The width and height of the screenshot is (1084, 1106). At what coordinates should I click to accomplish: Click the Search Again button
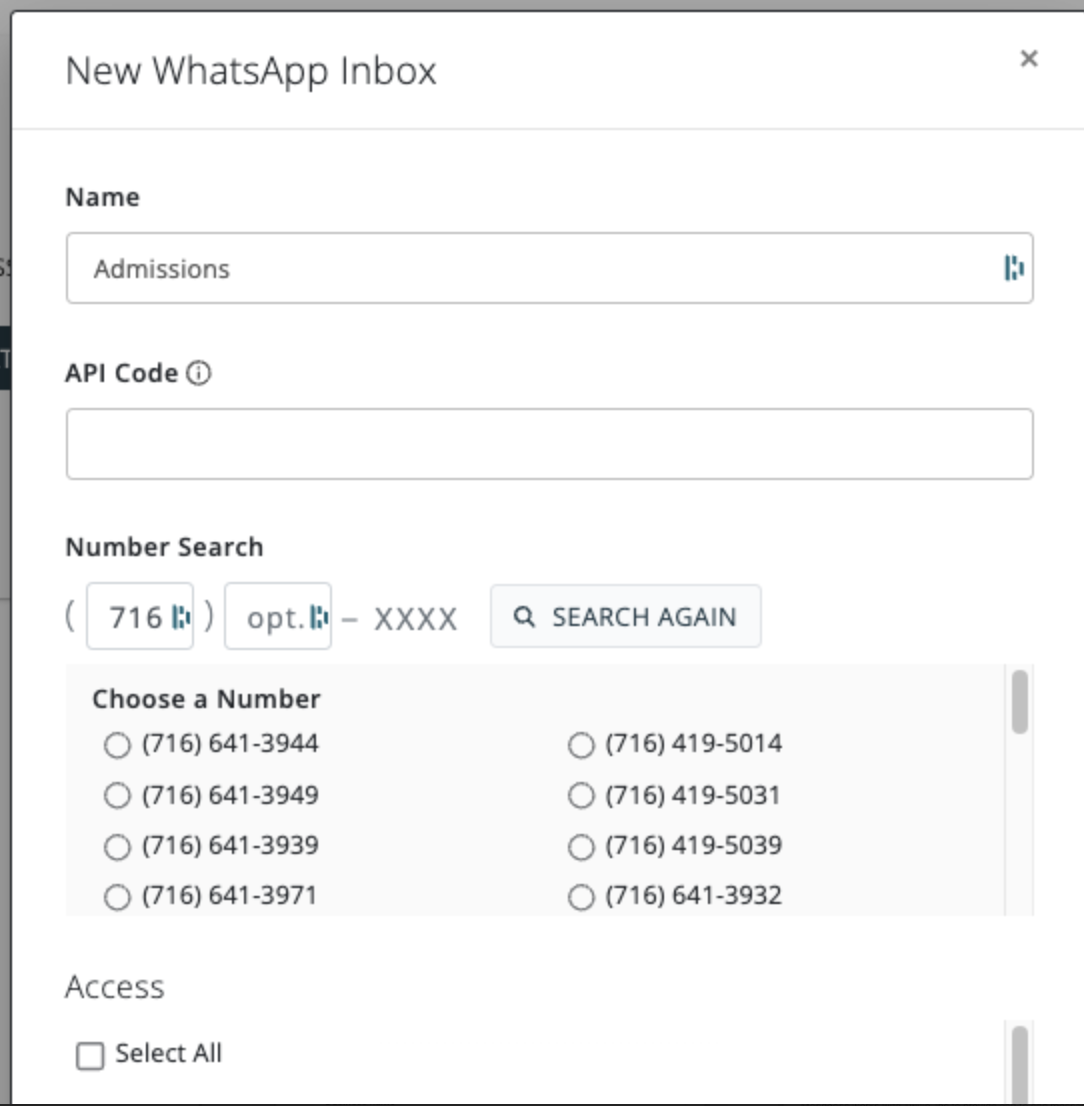point(625,617)
